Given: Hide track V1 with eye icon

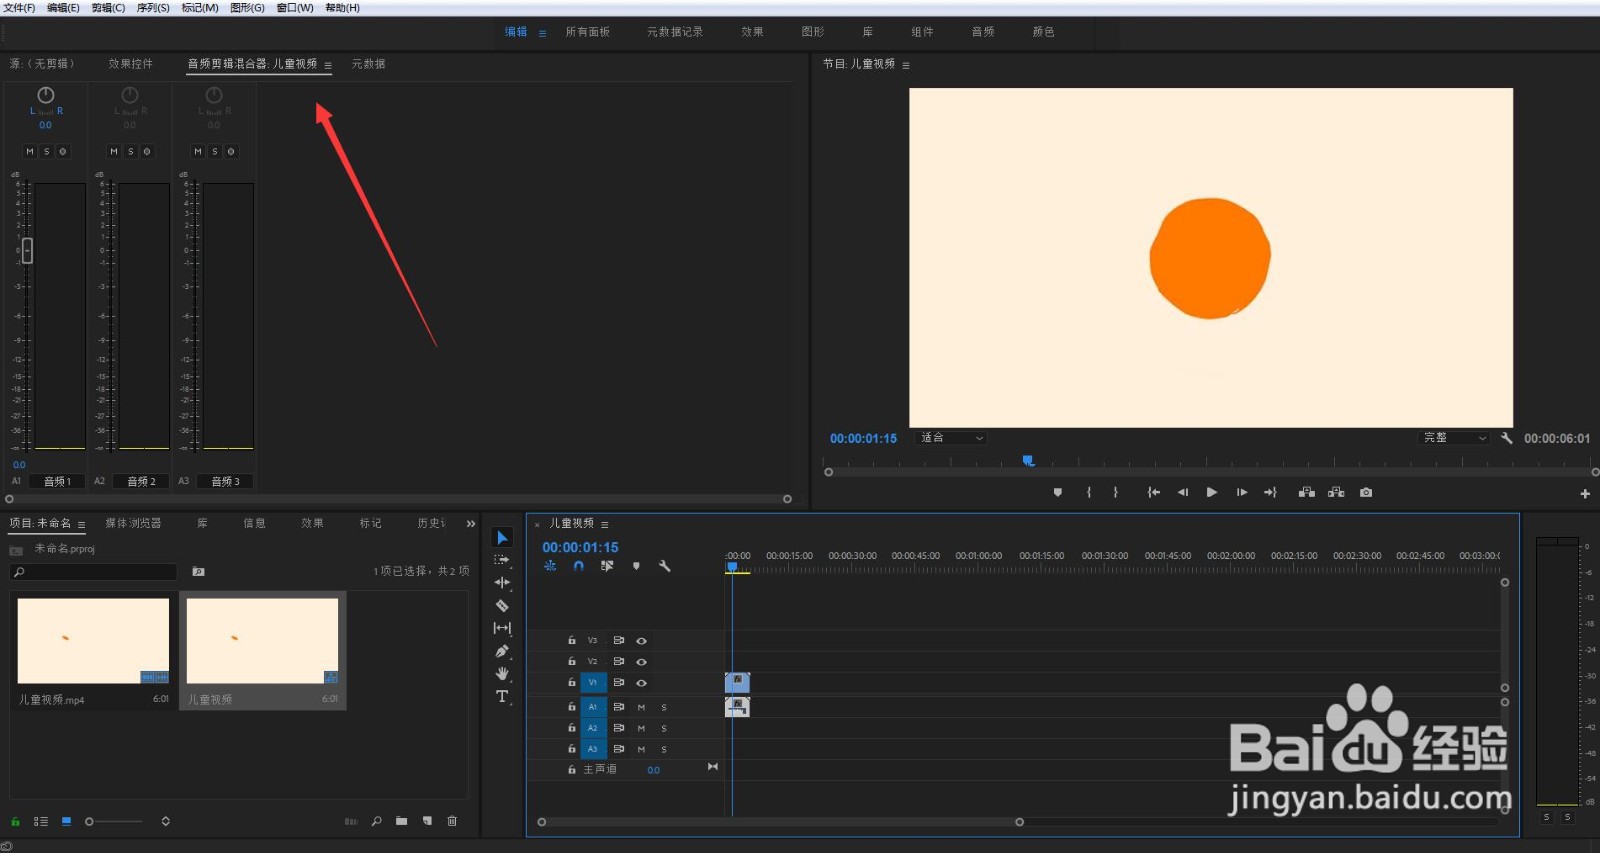Looking at the screenshot, I should [x=642, y=683].
